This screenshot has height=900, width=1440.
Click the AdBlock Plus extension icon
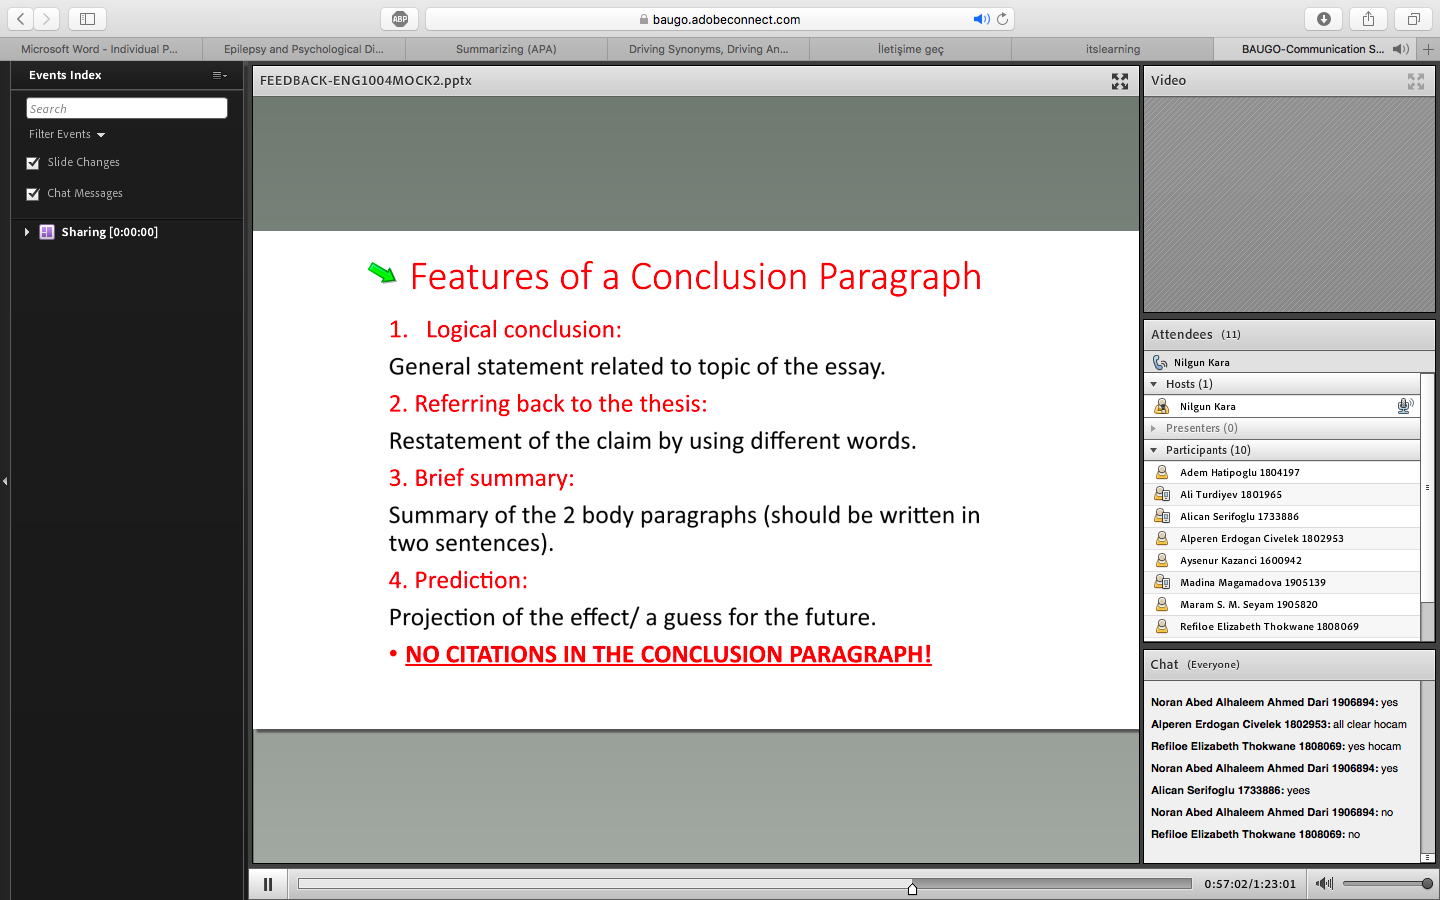(400, 19)
